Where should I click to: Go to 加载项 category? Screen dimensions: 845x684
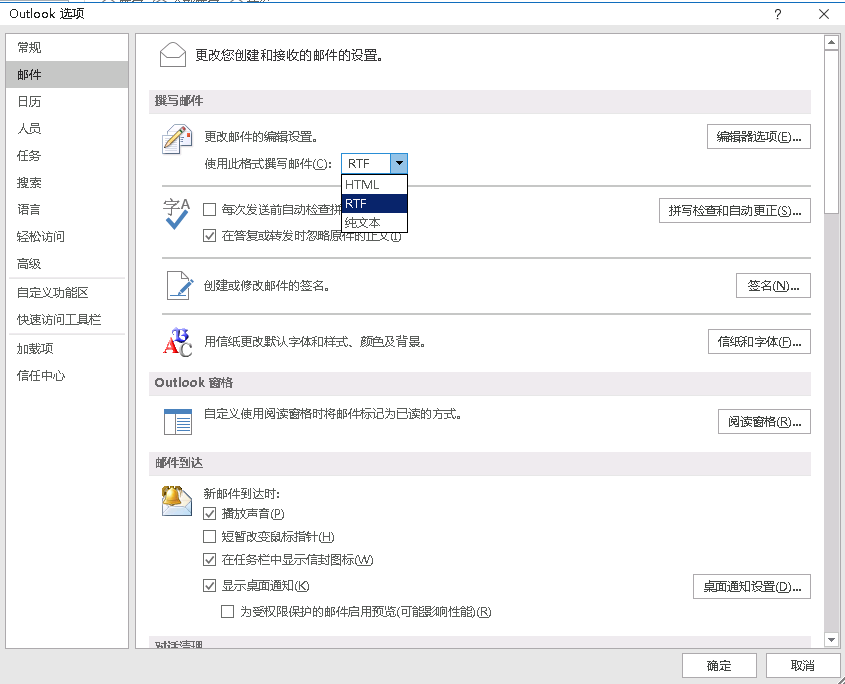[x=67, y=349]
